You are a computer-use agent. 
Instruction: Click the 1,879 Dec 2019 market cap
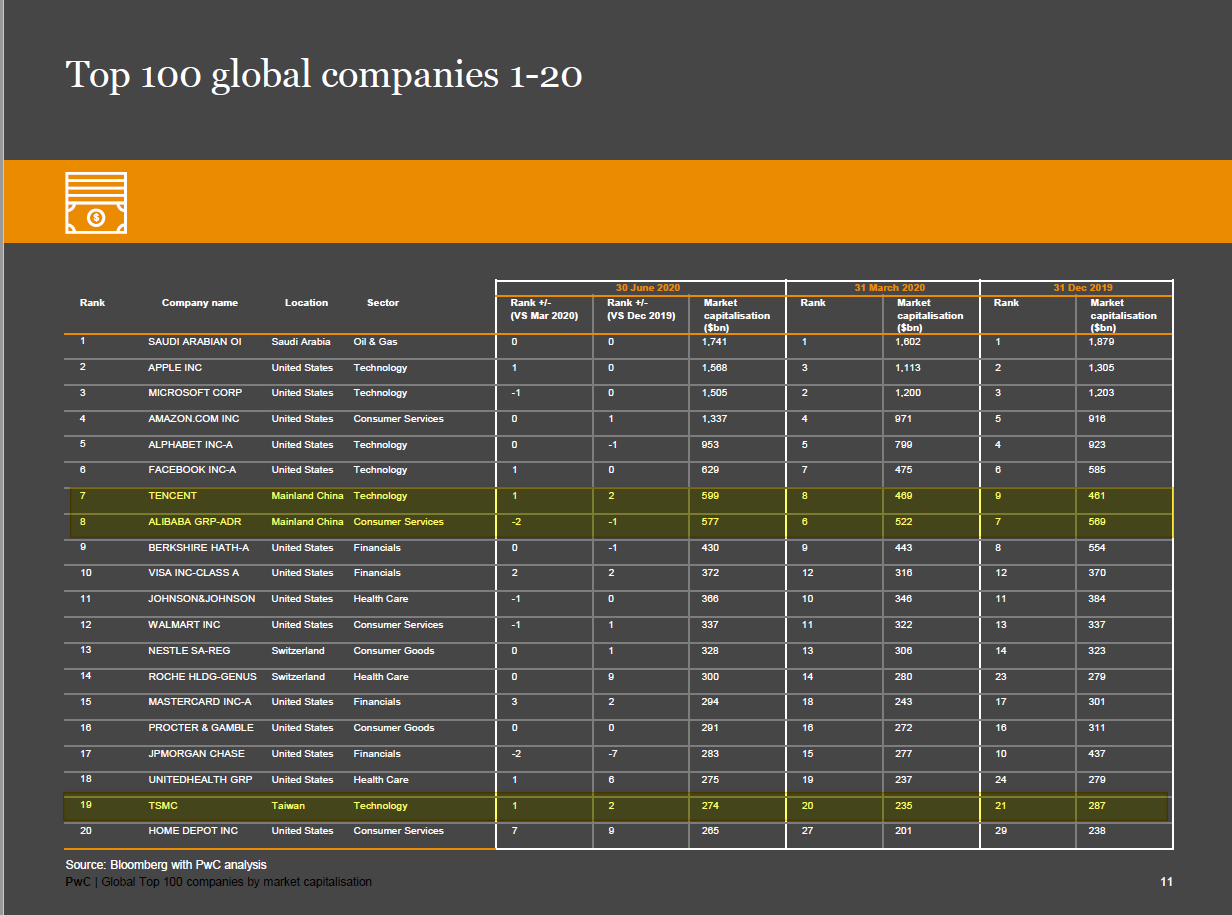[x=1101, y=342]
